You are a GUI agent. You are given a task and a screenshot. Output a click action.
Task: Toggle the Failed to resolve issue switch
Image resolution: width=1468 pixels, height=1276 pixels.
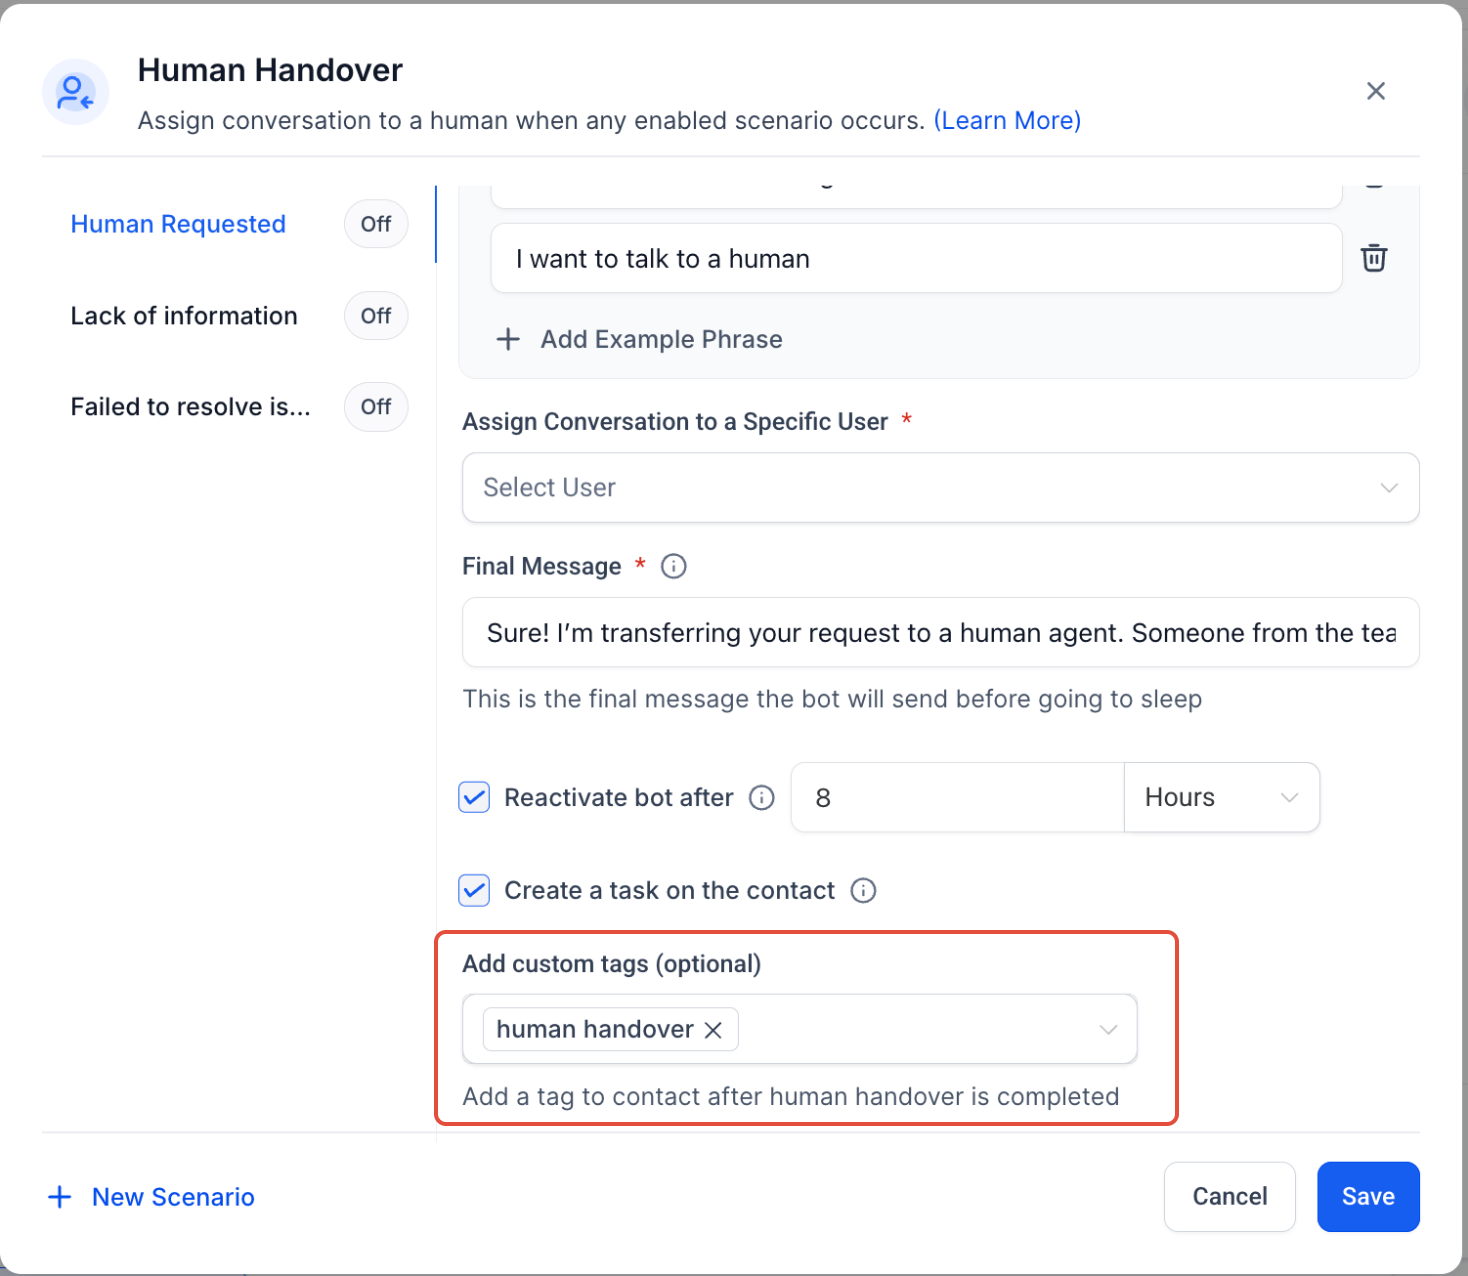pos(376,407)
